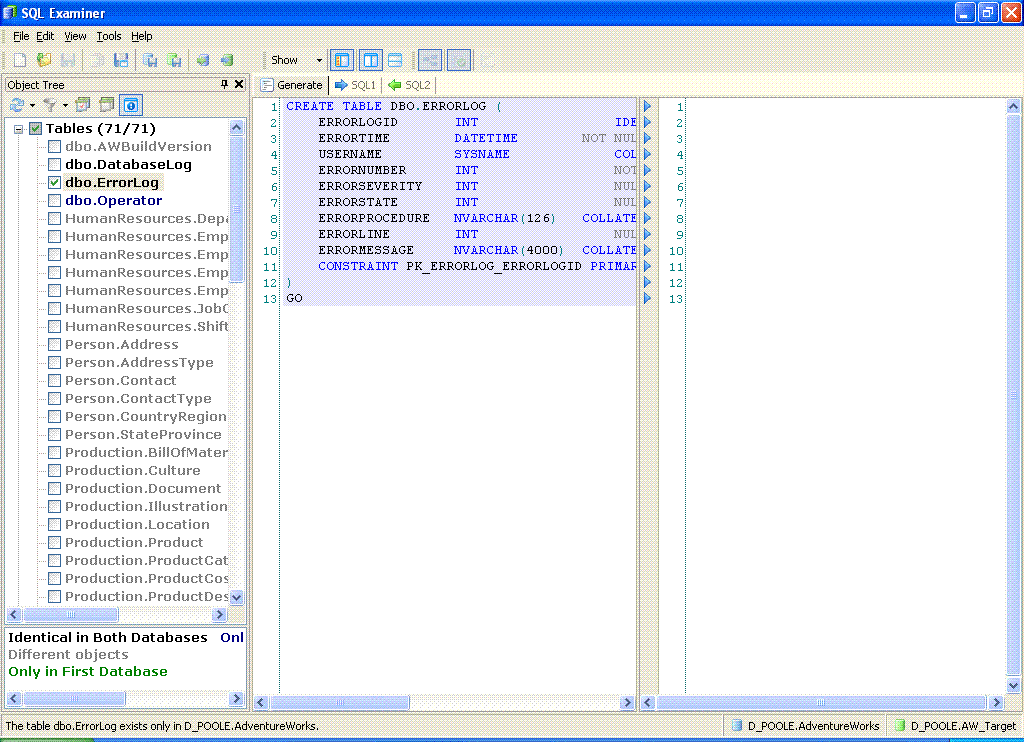The width and height of the screenshot is (1024, 742).
Task: Pin the Object Tree panel
Action: [x=225, y=85]
